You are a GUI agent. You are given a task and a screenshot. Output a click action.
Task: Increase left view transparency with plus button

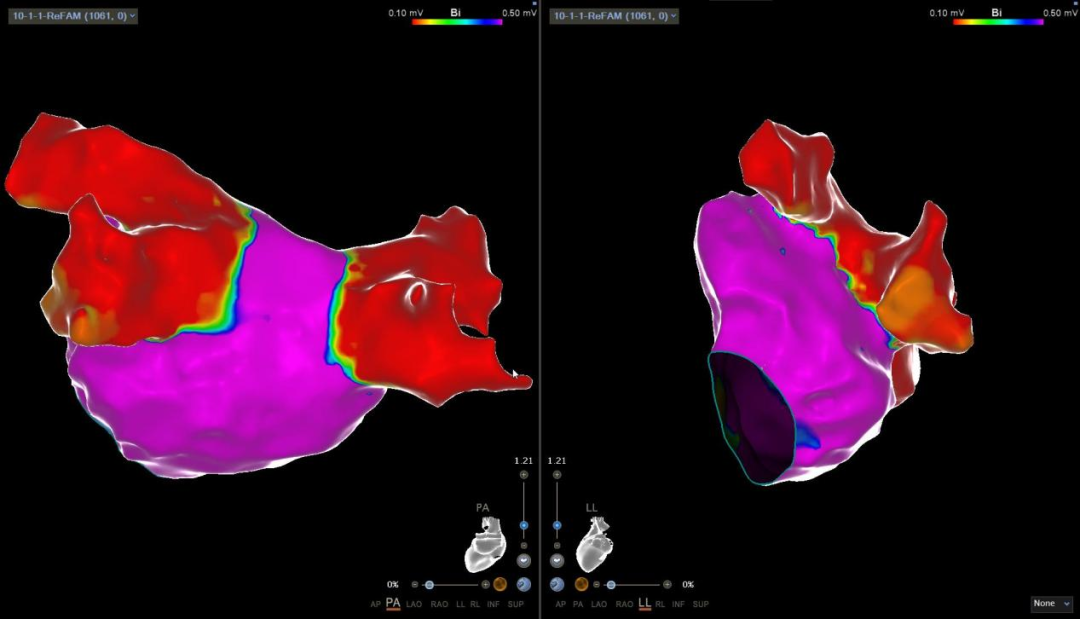(486, 584)
